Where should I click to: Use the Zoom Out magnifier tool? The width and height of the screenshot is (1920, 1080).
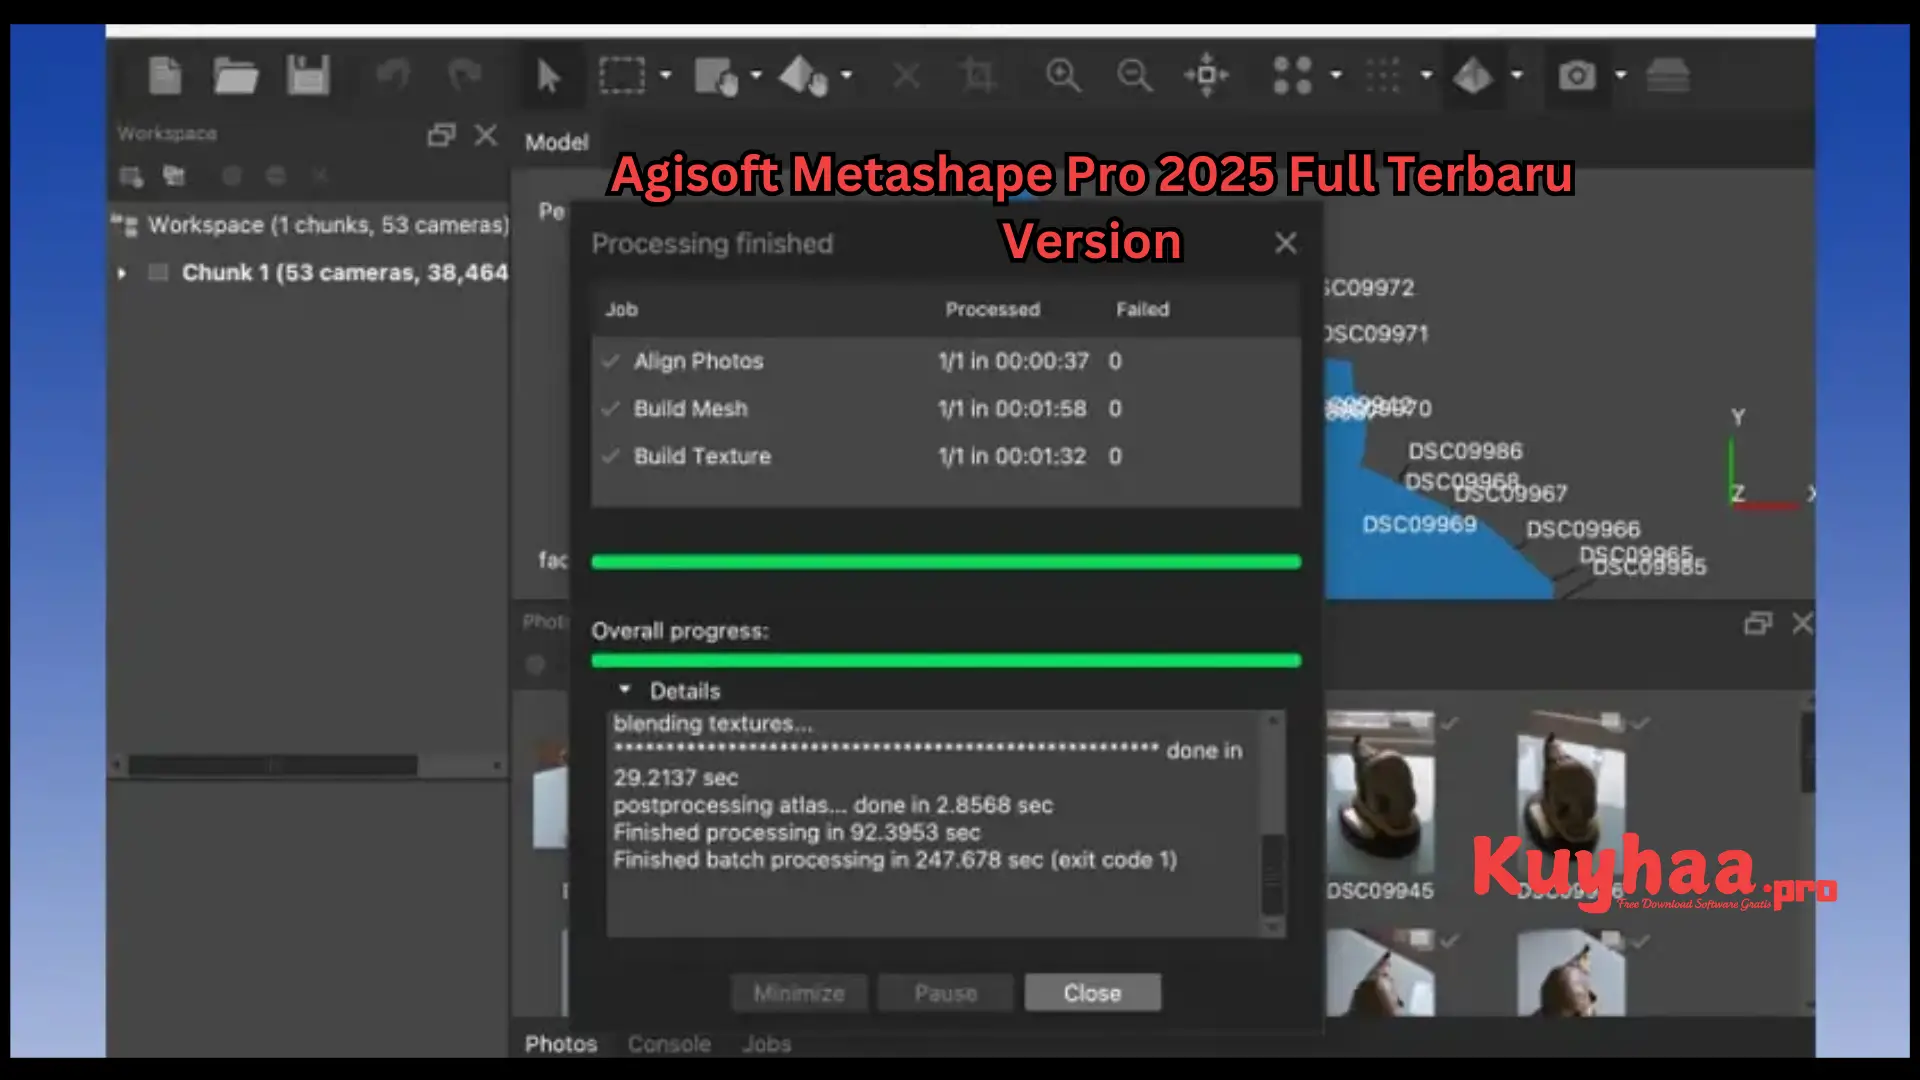[1135, 75]
